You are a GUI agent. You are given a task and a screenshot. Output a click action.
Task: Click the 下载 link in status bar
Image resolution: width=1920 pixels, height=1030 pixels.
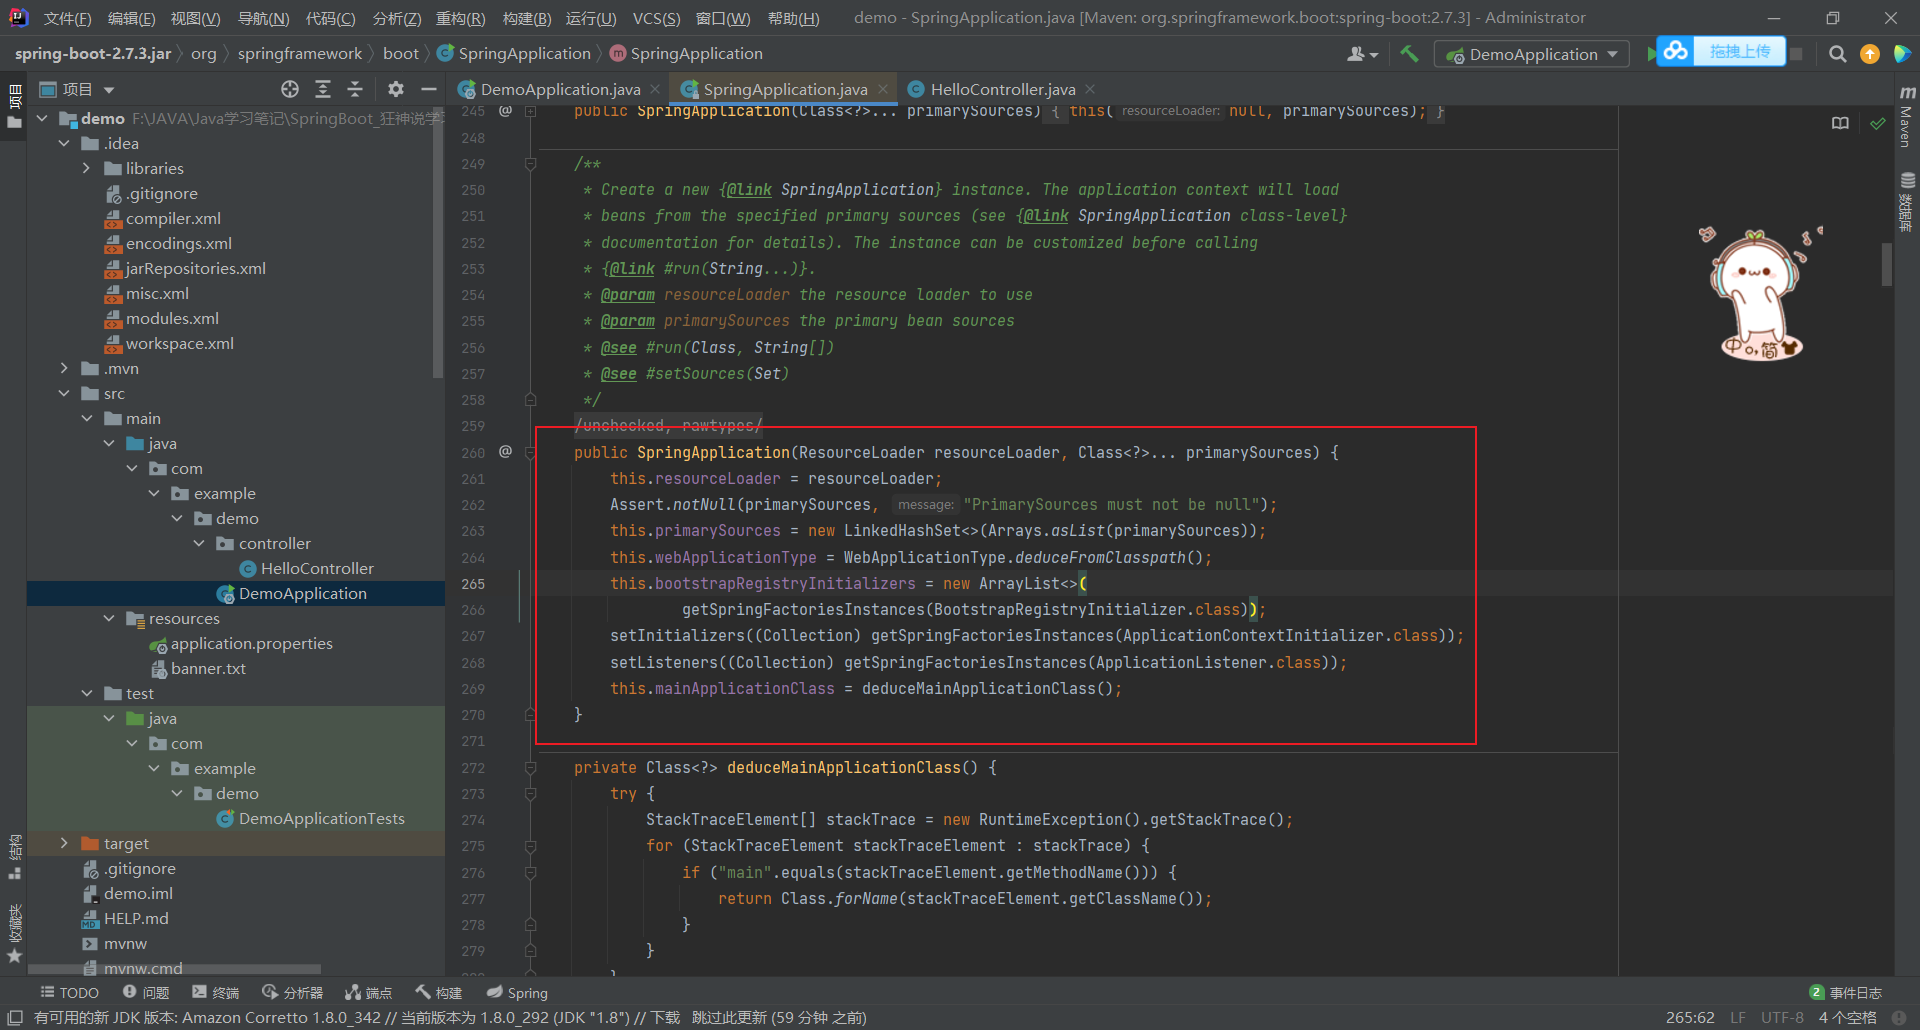[x=665, y=1017]
